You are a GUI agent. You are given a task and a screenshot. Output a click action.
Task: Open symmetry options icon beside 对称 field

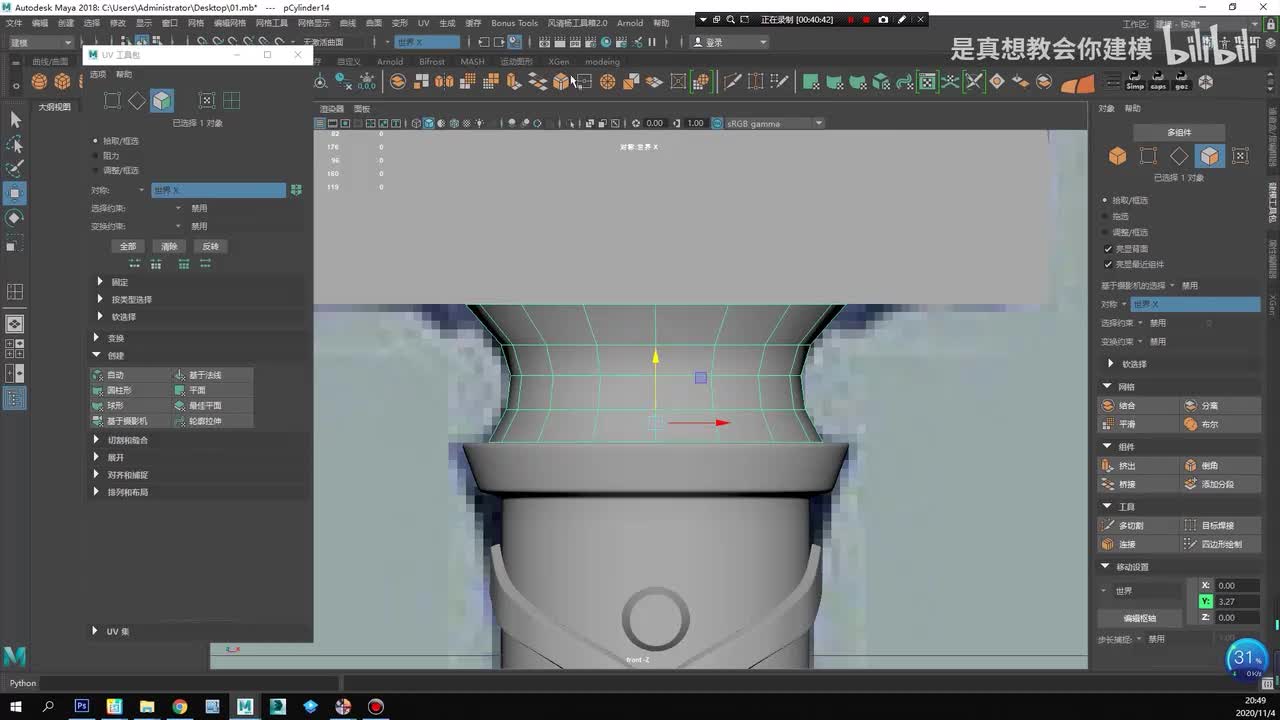pos(296,190)
